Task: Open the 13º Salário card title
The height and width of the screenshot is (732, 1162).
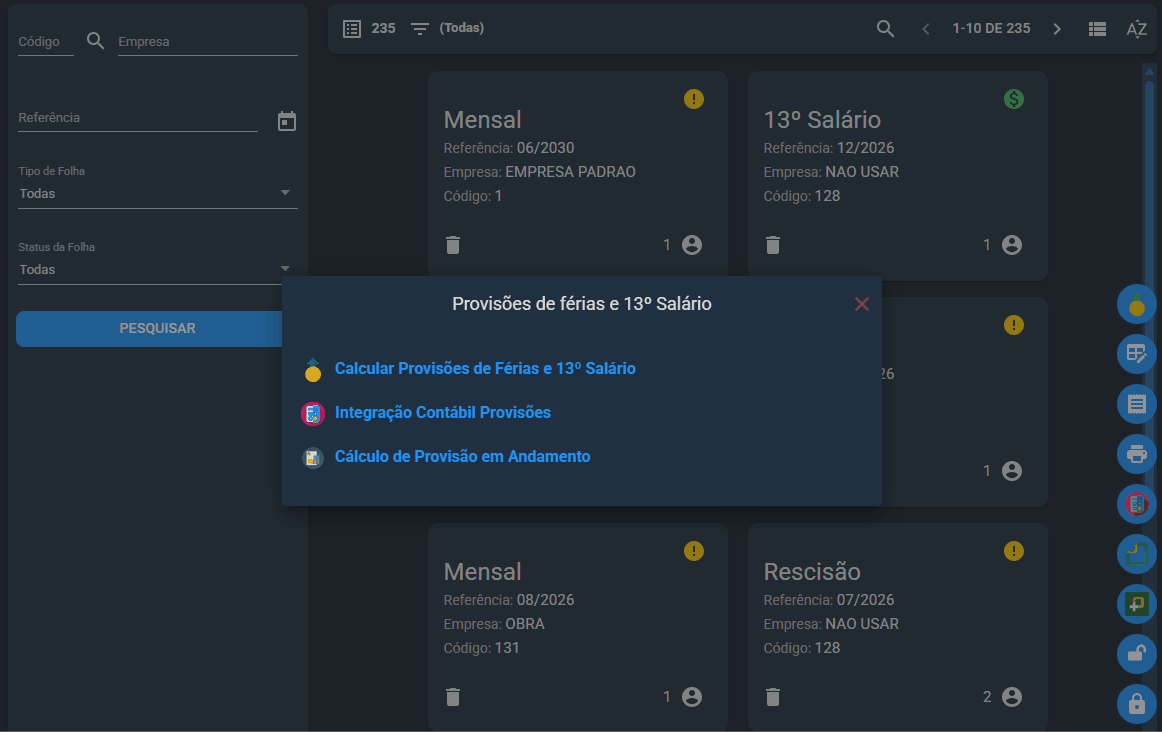Action: (x=822, y=120)
